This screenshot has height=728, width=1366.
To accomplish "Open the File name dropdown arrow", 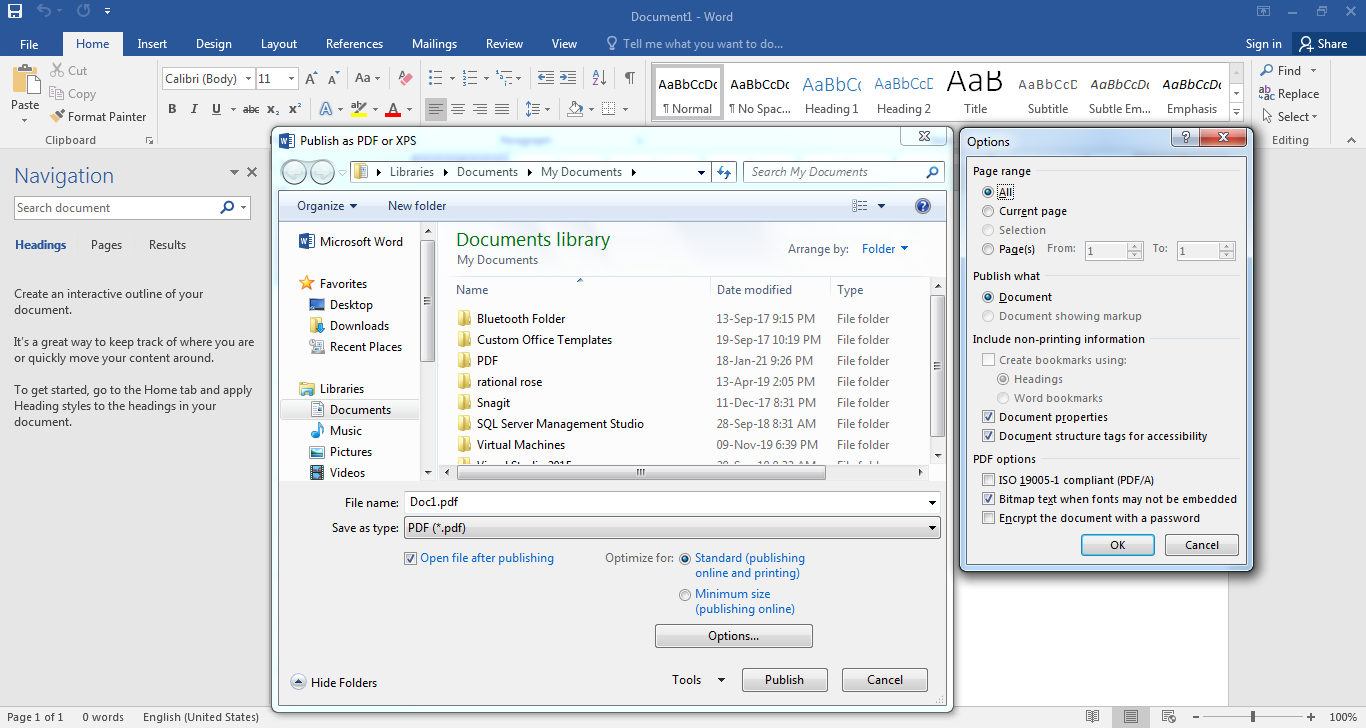I will point(932,503).
